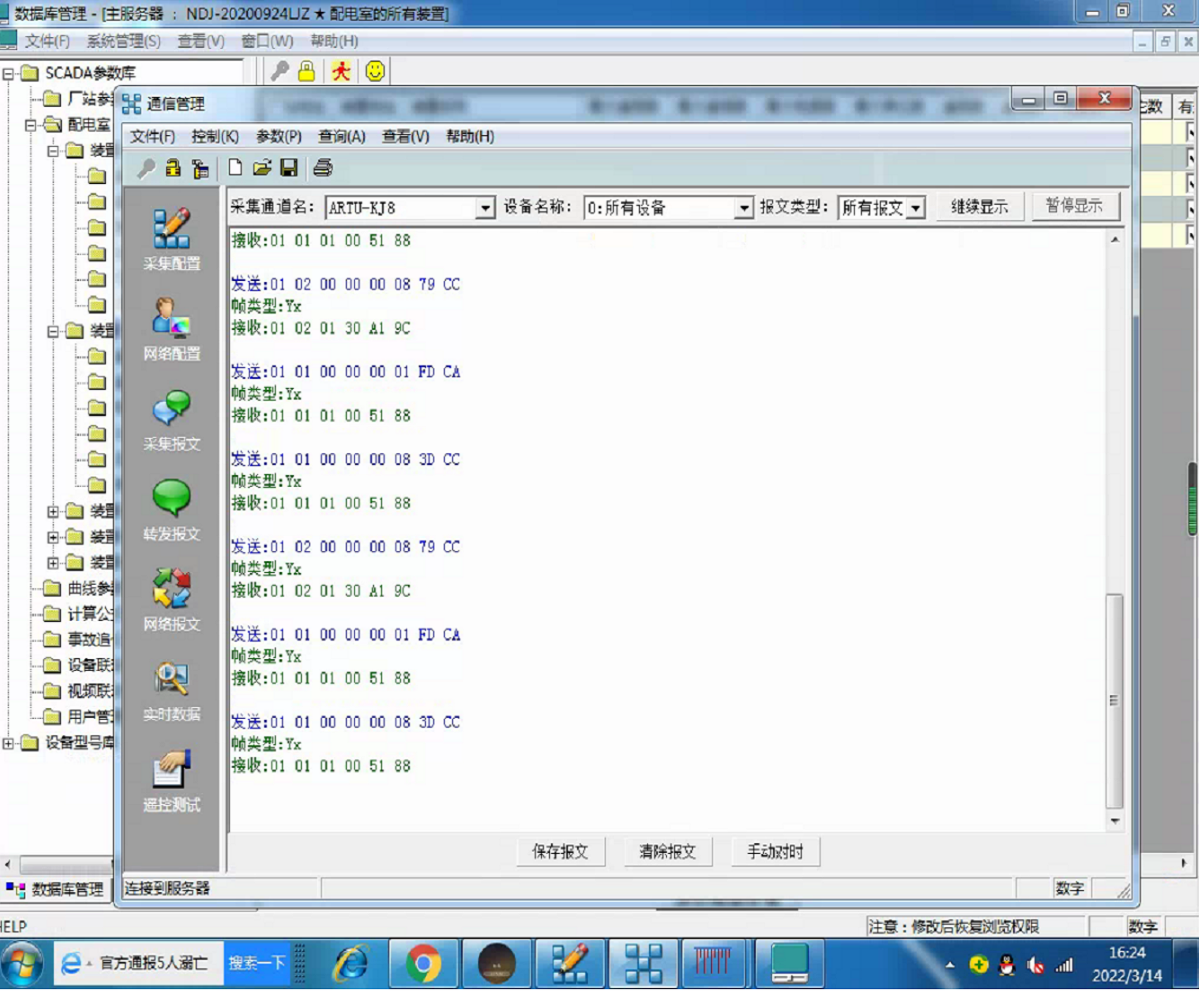Viewport: 1200px width, 1000px height.
Task: Create a new file in 通信管理 toolbar
Action: coord(235,167)
